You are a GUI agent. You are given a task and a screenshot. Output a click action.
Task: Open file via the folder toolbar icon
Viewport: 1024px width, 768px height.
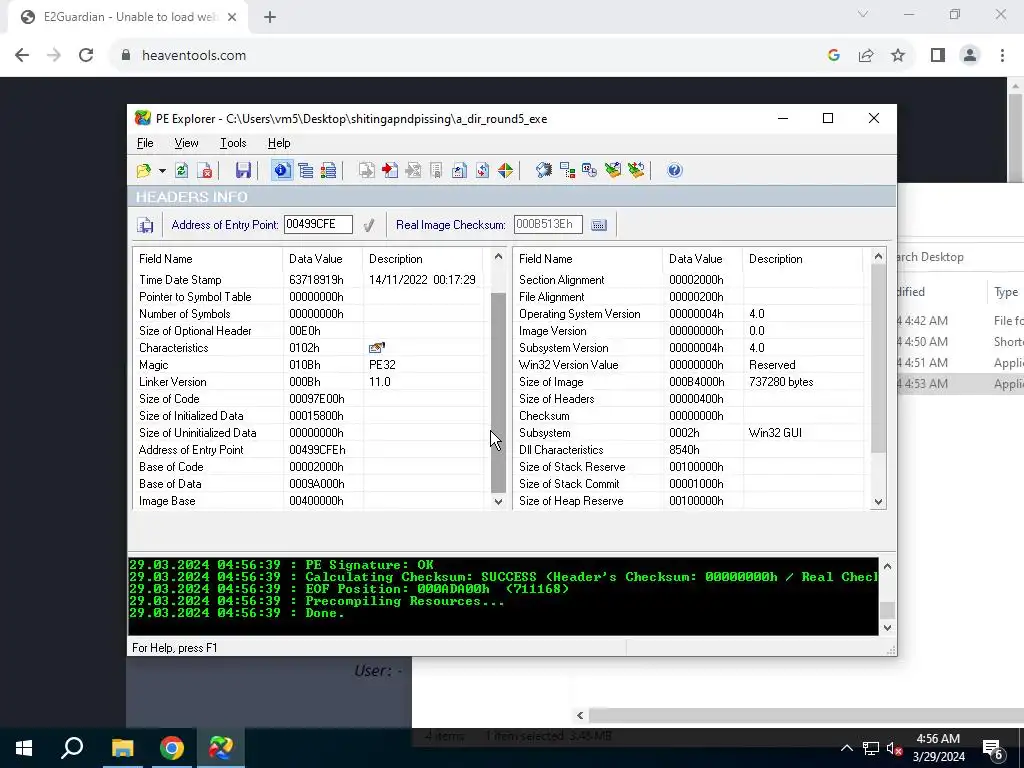click(144, 170)
